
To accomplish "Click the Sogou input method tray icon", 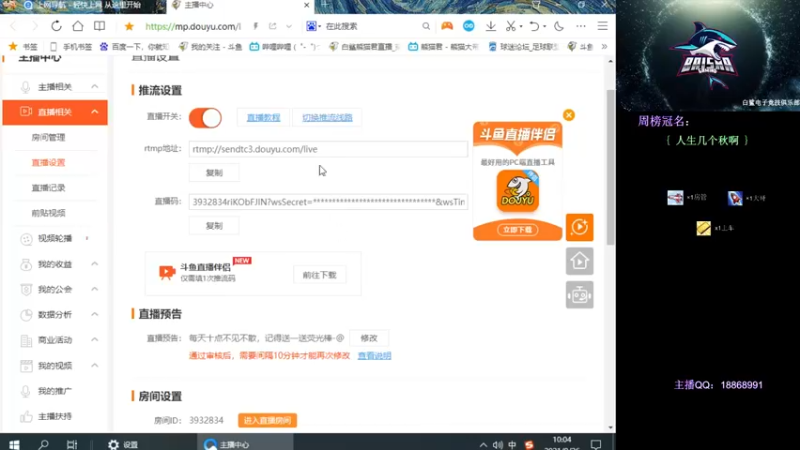I will click(x=529, y=445).
